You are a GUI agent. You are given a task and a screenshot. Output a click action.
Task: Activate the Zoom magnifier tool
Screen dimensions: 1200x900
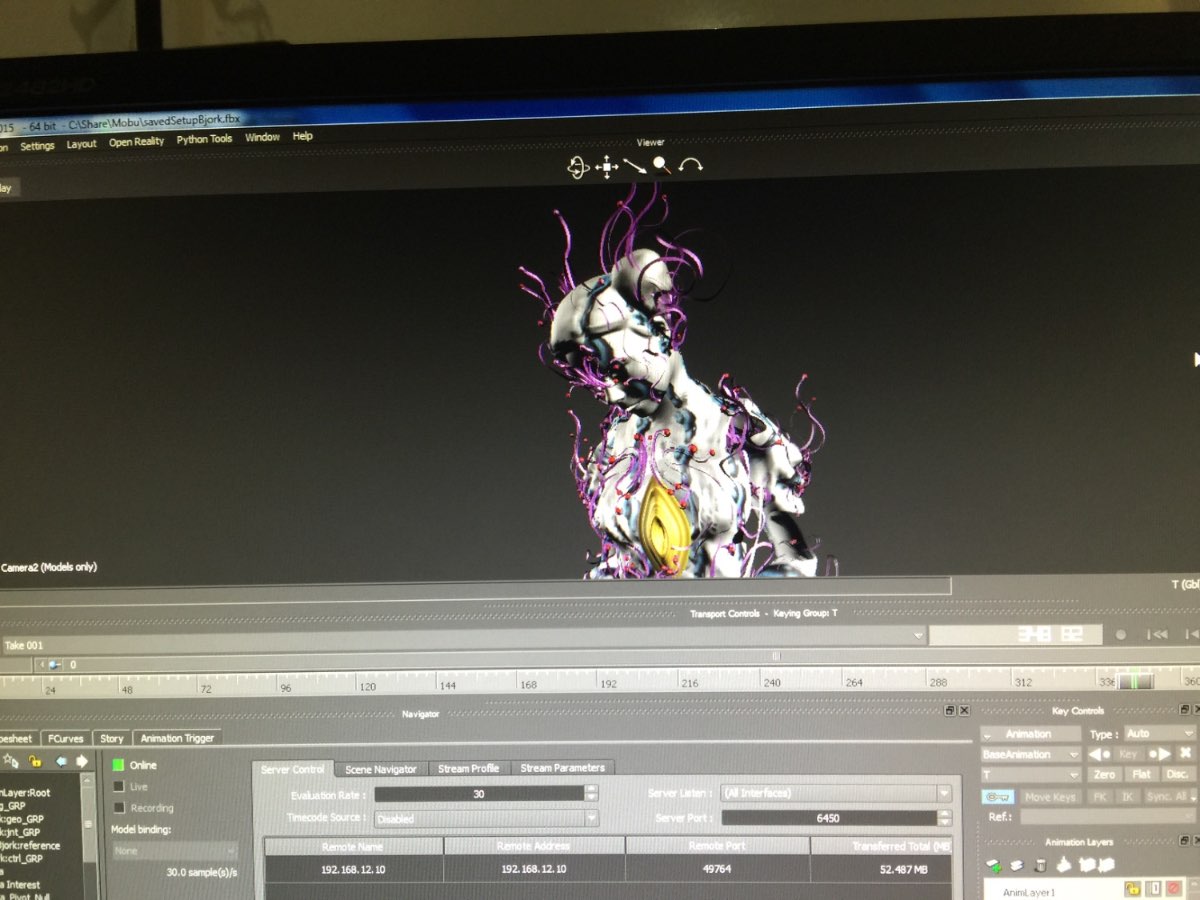(662, 165)
